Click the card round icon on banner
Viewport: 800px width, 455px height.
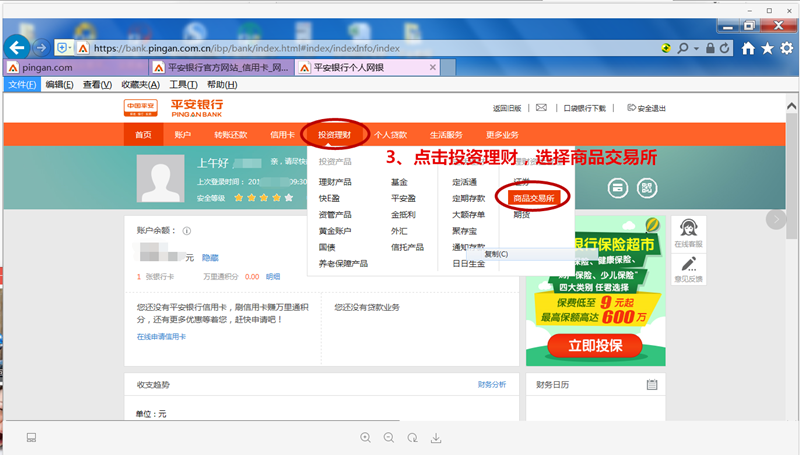617,188
